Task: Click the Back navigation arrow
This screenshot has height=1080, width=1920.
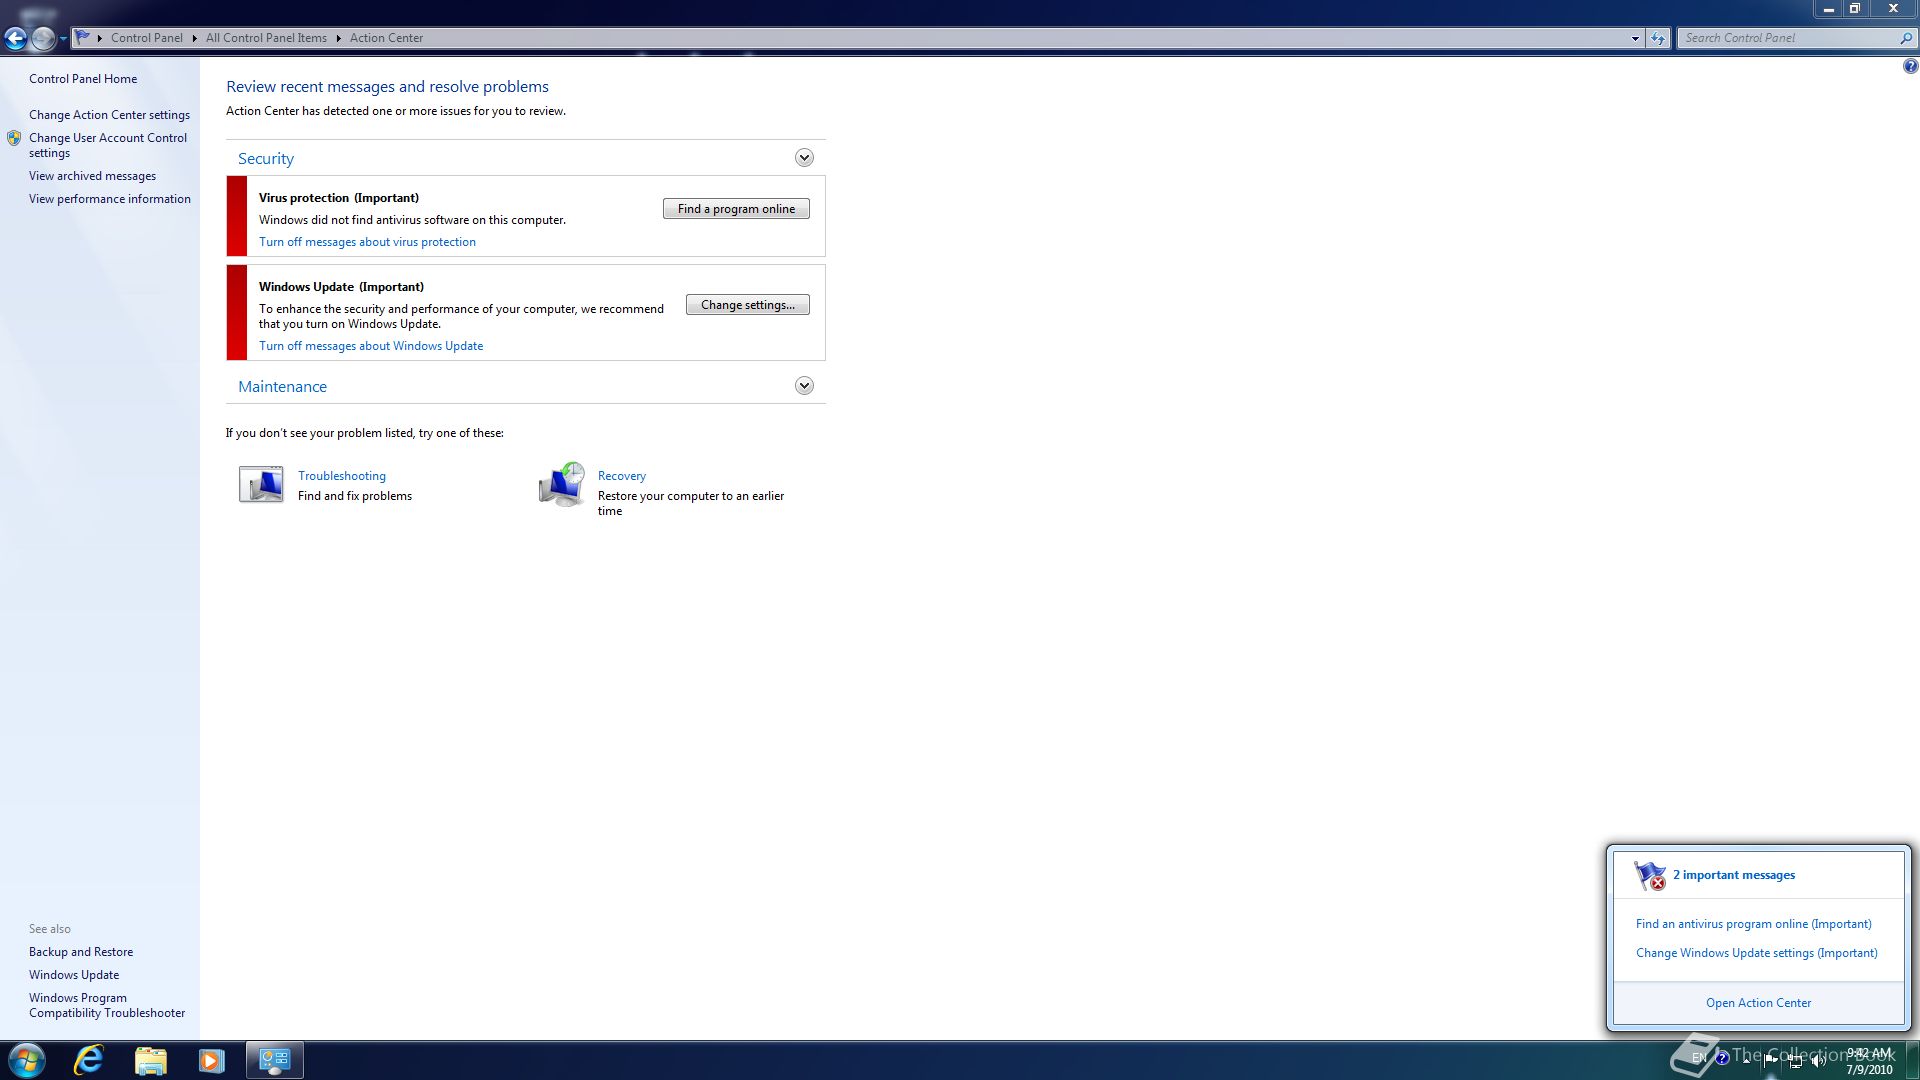Action: (x=15, y=38)
